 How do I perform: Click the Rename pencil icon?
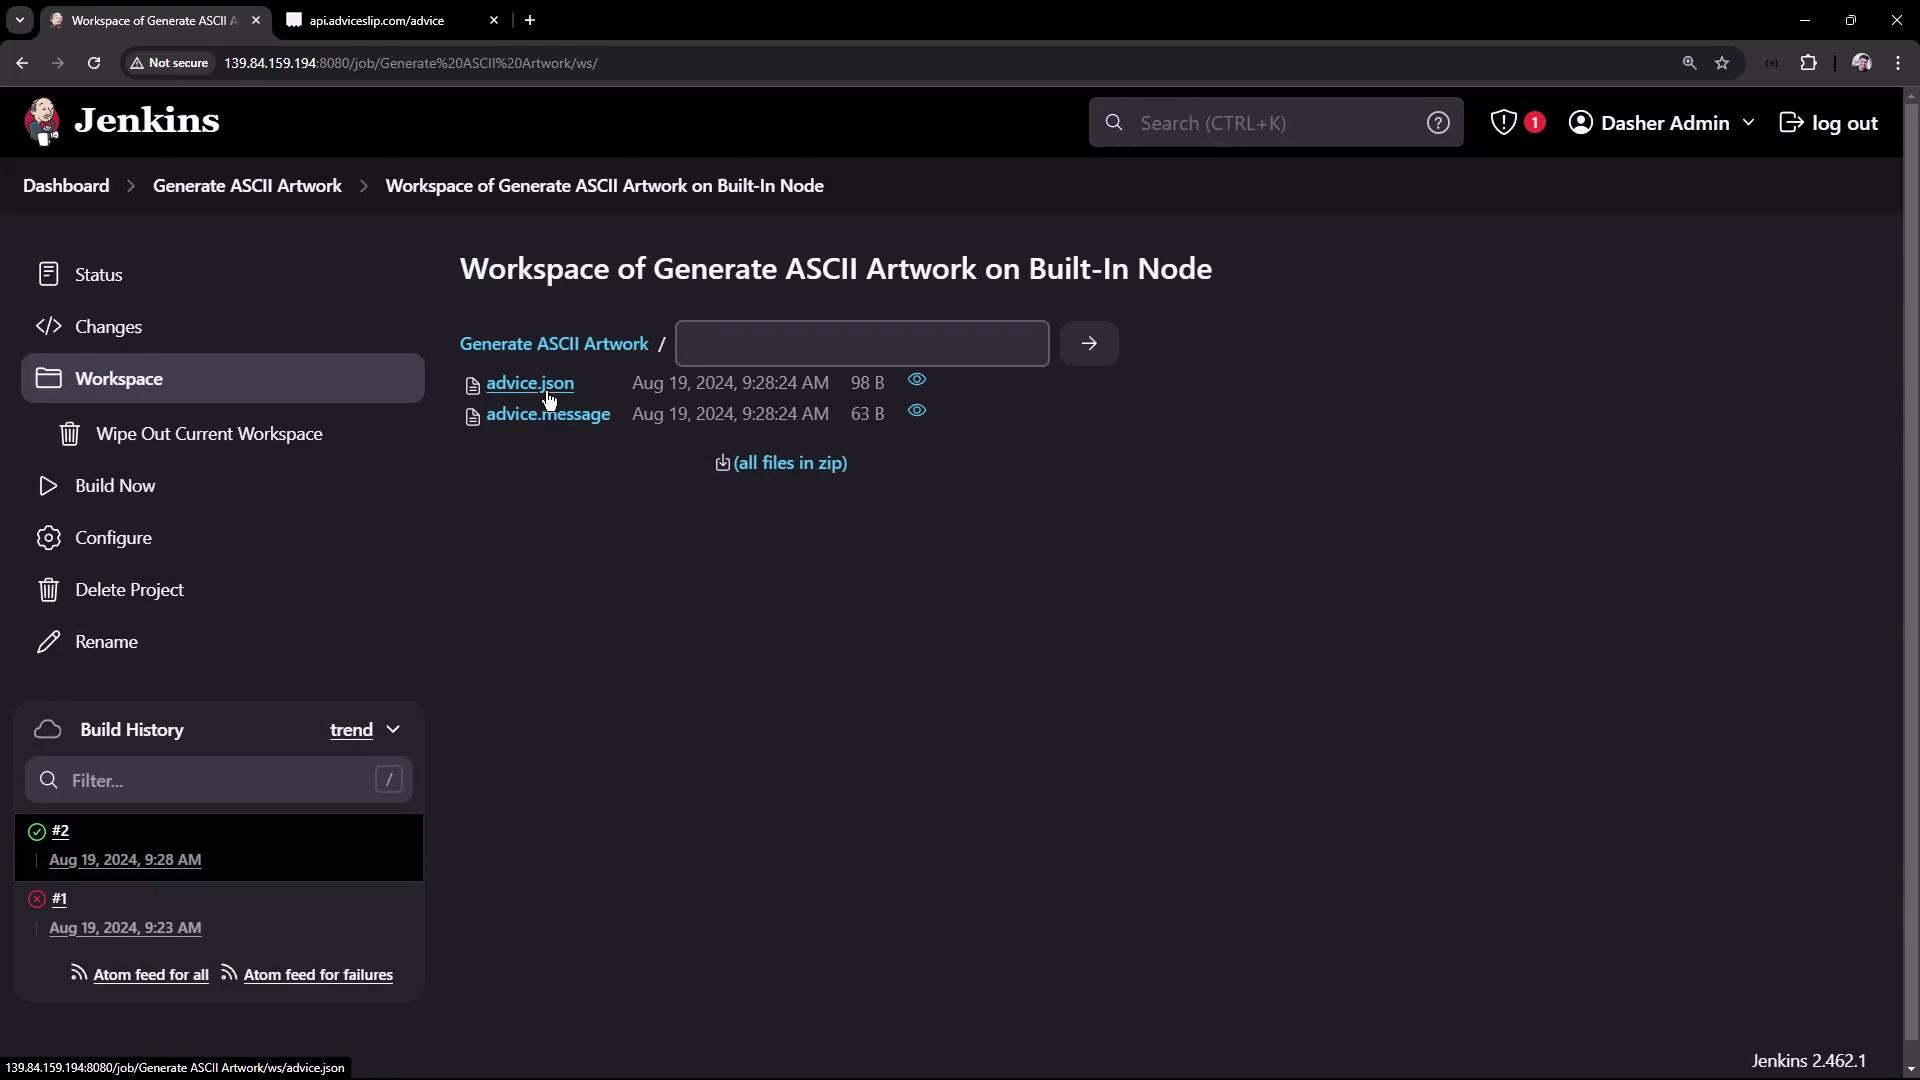point(48,642)
